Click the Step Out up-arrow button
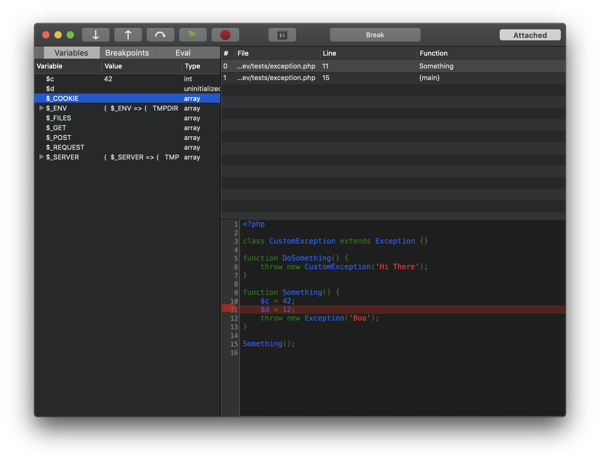 128,35
